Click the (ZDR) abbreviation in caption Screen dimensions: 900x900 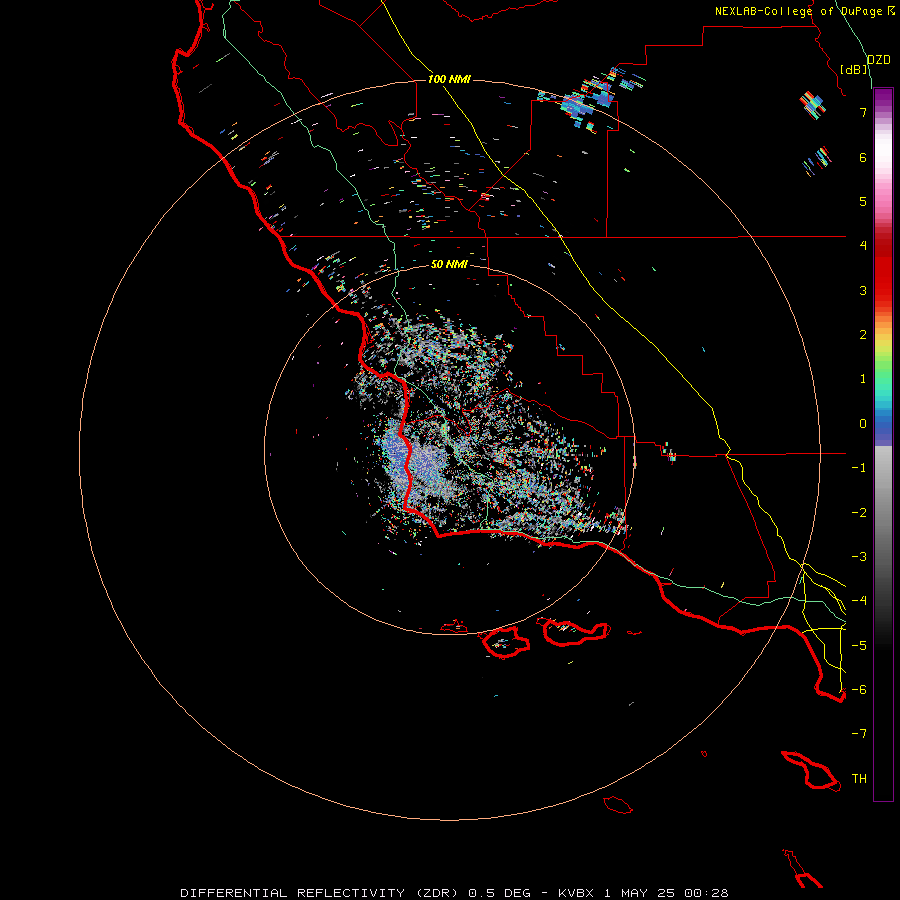click(437, 893)
